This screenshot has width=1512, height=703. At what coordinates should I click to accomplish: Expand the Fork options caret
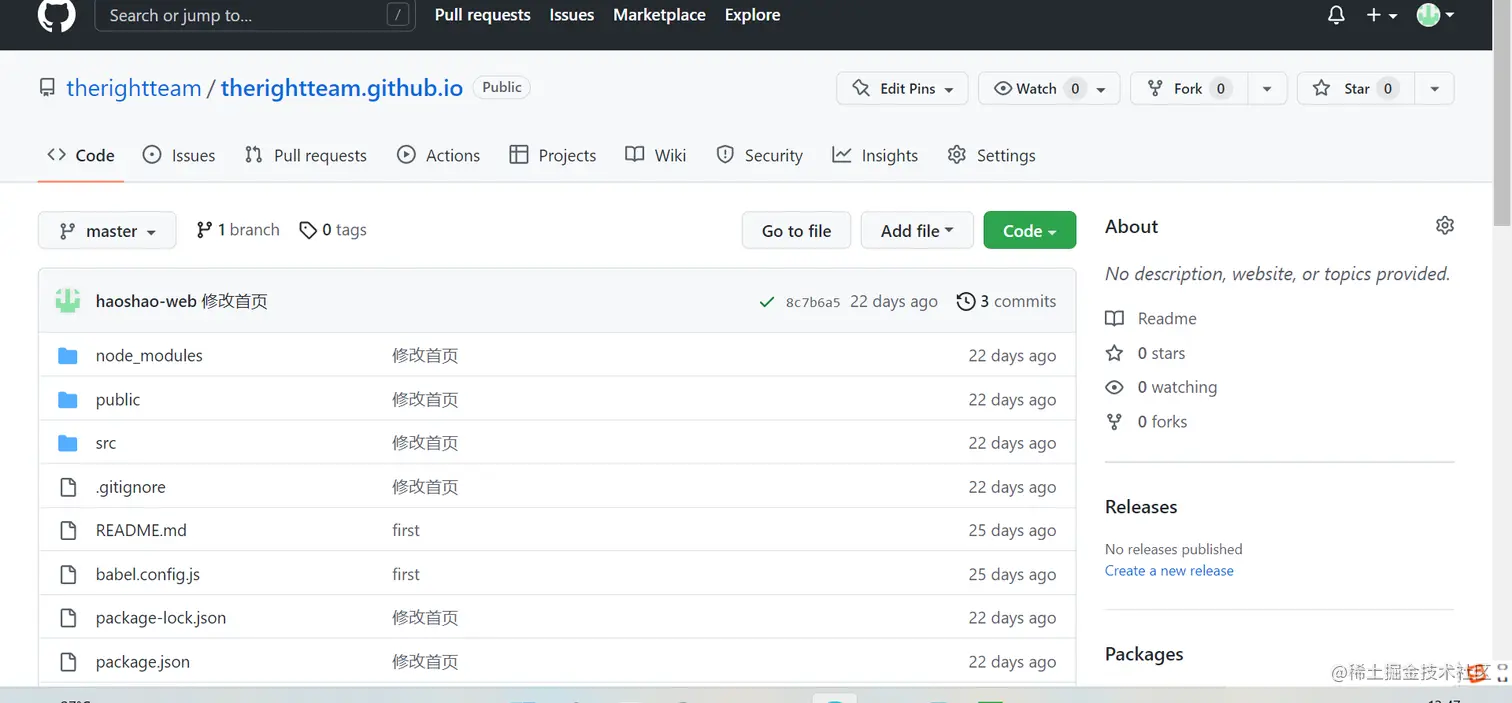[1267, 88]
